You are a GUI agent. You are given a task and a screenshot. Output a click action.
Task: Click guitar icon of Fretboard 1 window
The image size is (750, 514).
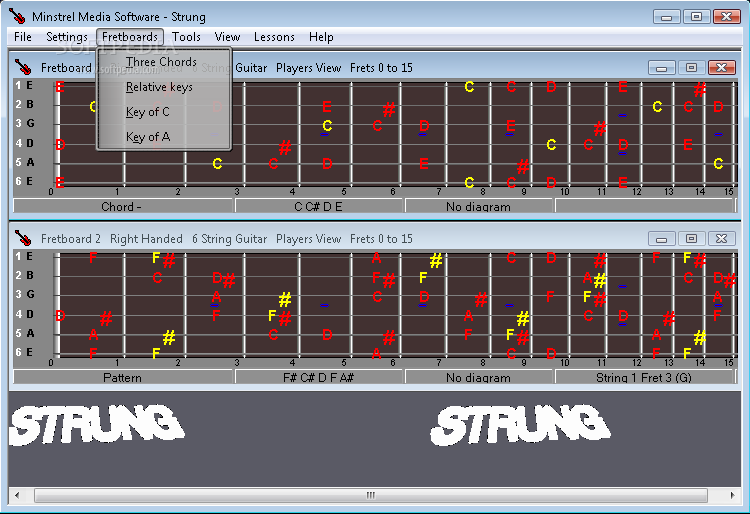pyautogui.click(x=22, y=67)
